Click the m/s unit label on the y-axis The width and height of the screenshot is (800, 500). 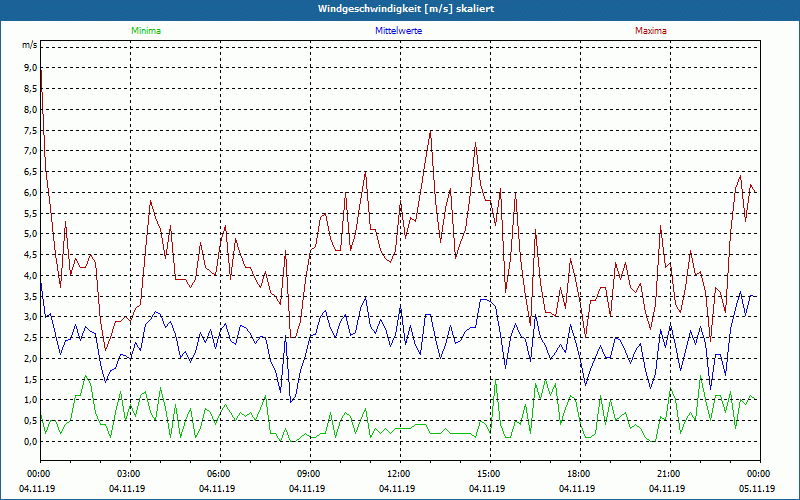(x=29, y=45)
